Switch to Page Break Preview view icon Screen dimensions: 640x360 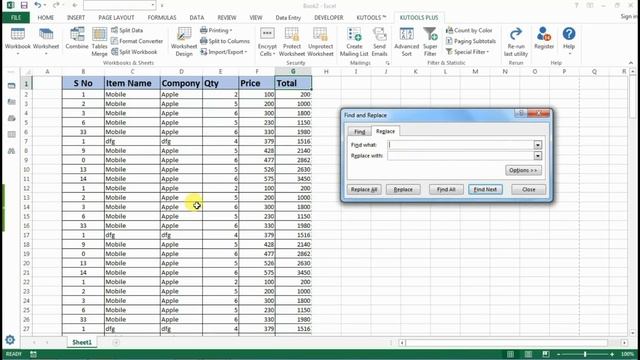[546, 354]
